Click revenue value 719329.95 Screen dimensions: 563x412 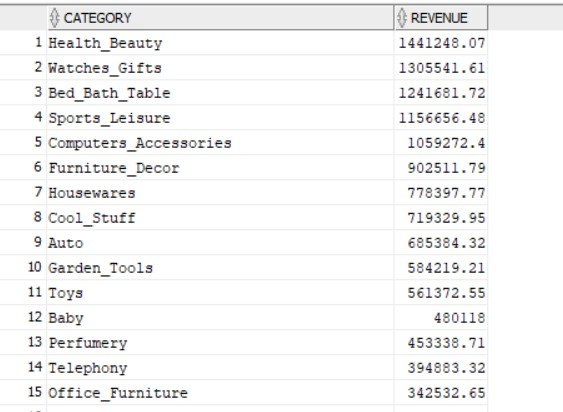(446, 218)
